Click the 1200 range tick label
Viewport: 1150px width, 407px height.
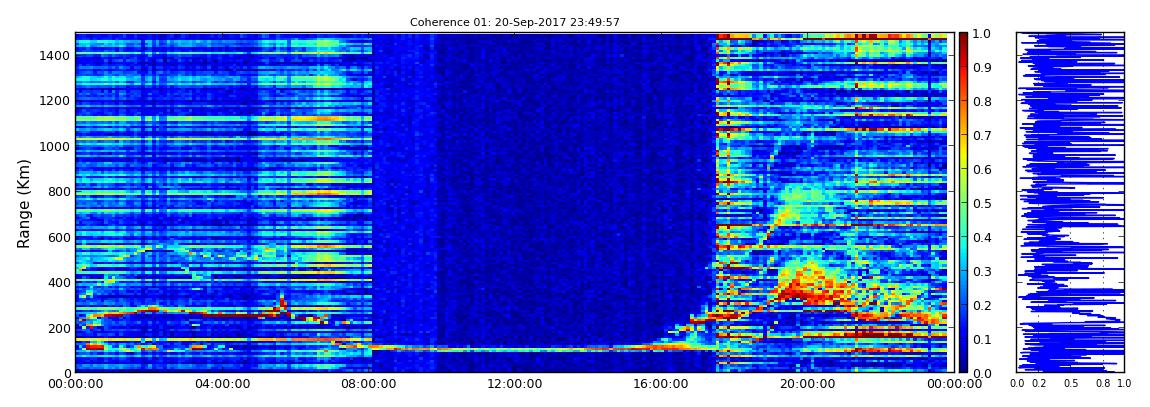[x=54, y=100]
